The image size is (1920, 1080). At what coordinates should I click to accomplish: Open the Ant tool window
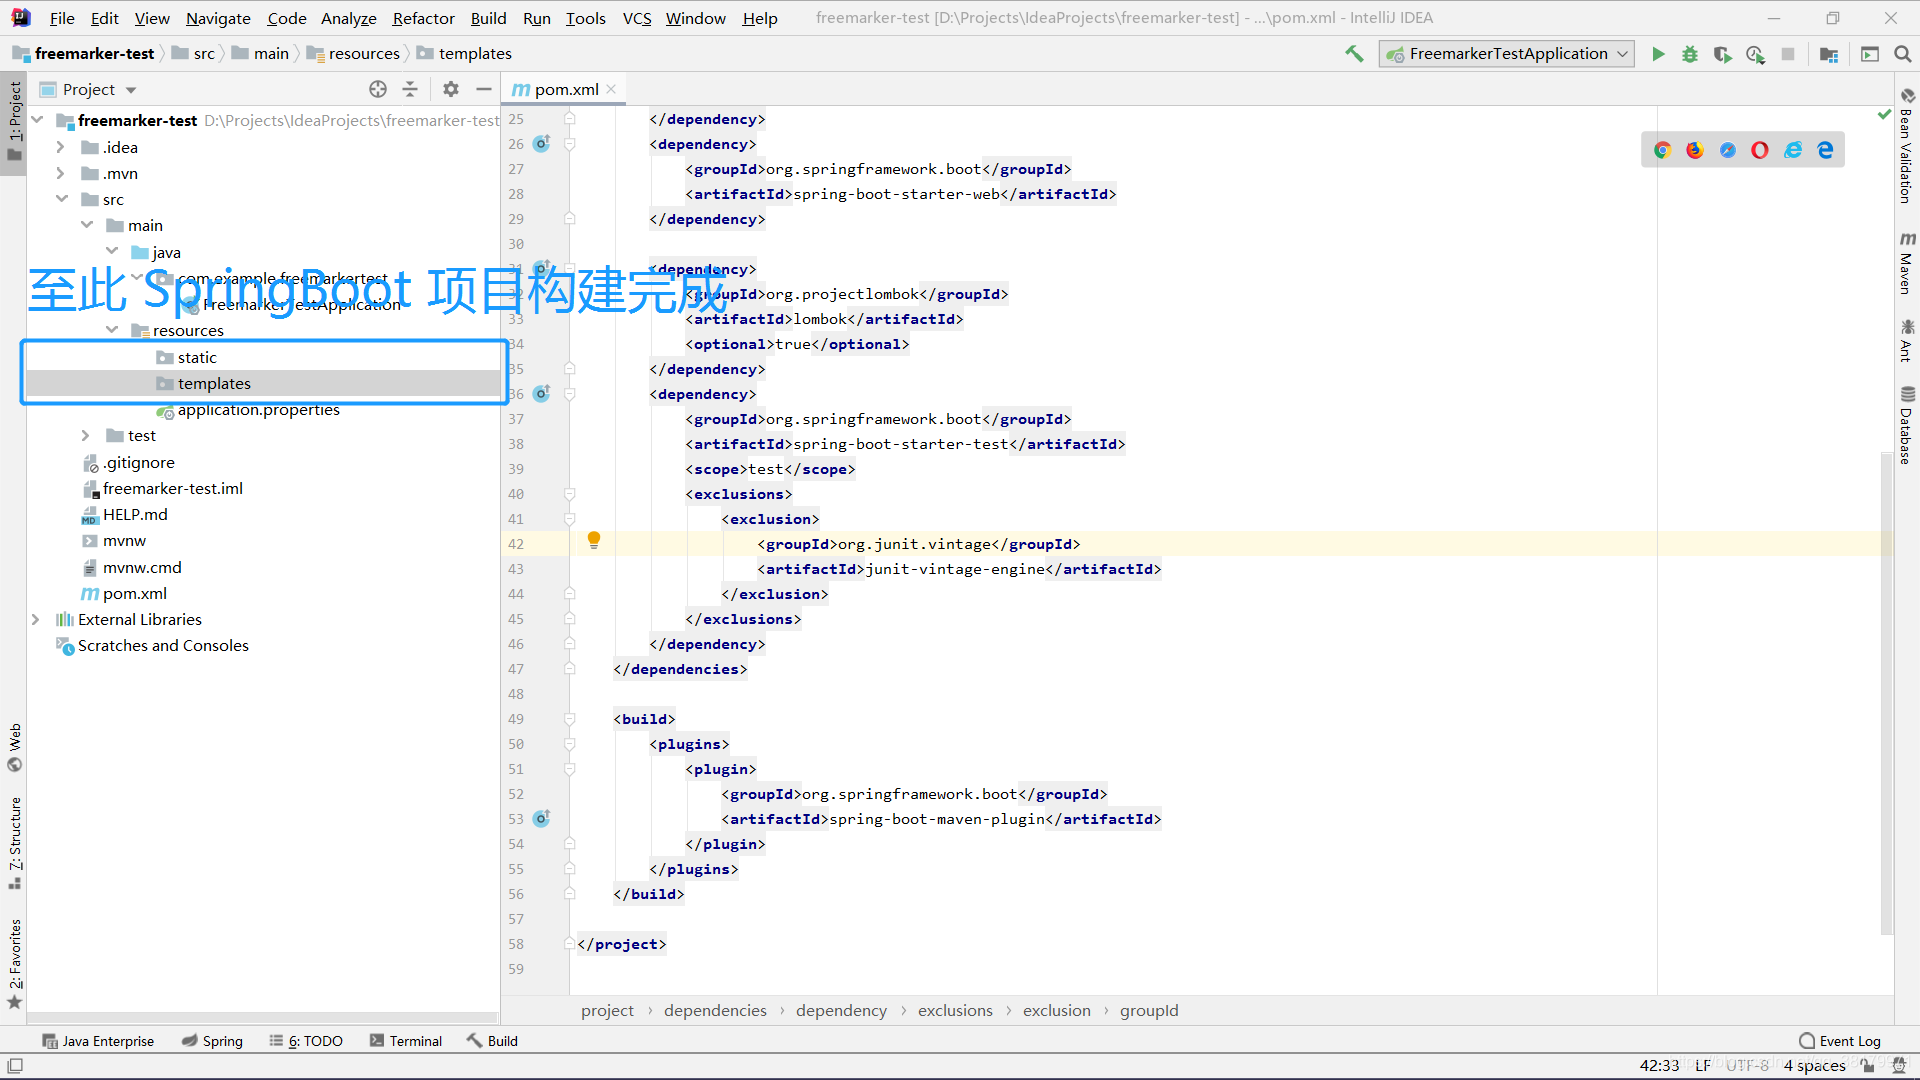pos(1908,340)
